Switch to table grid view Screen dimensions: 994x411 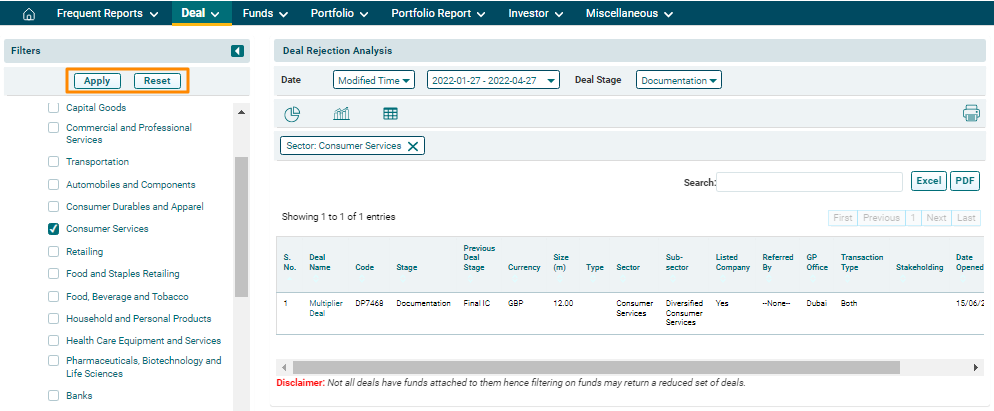pyautogui.click(x=391, y=114)
